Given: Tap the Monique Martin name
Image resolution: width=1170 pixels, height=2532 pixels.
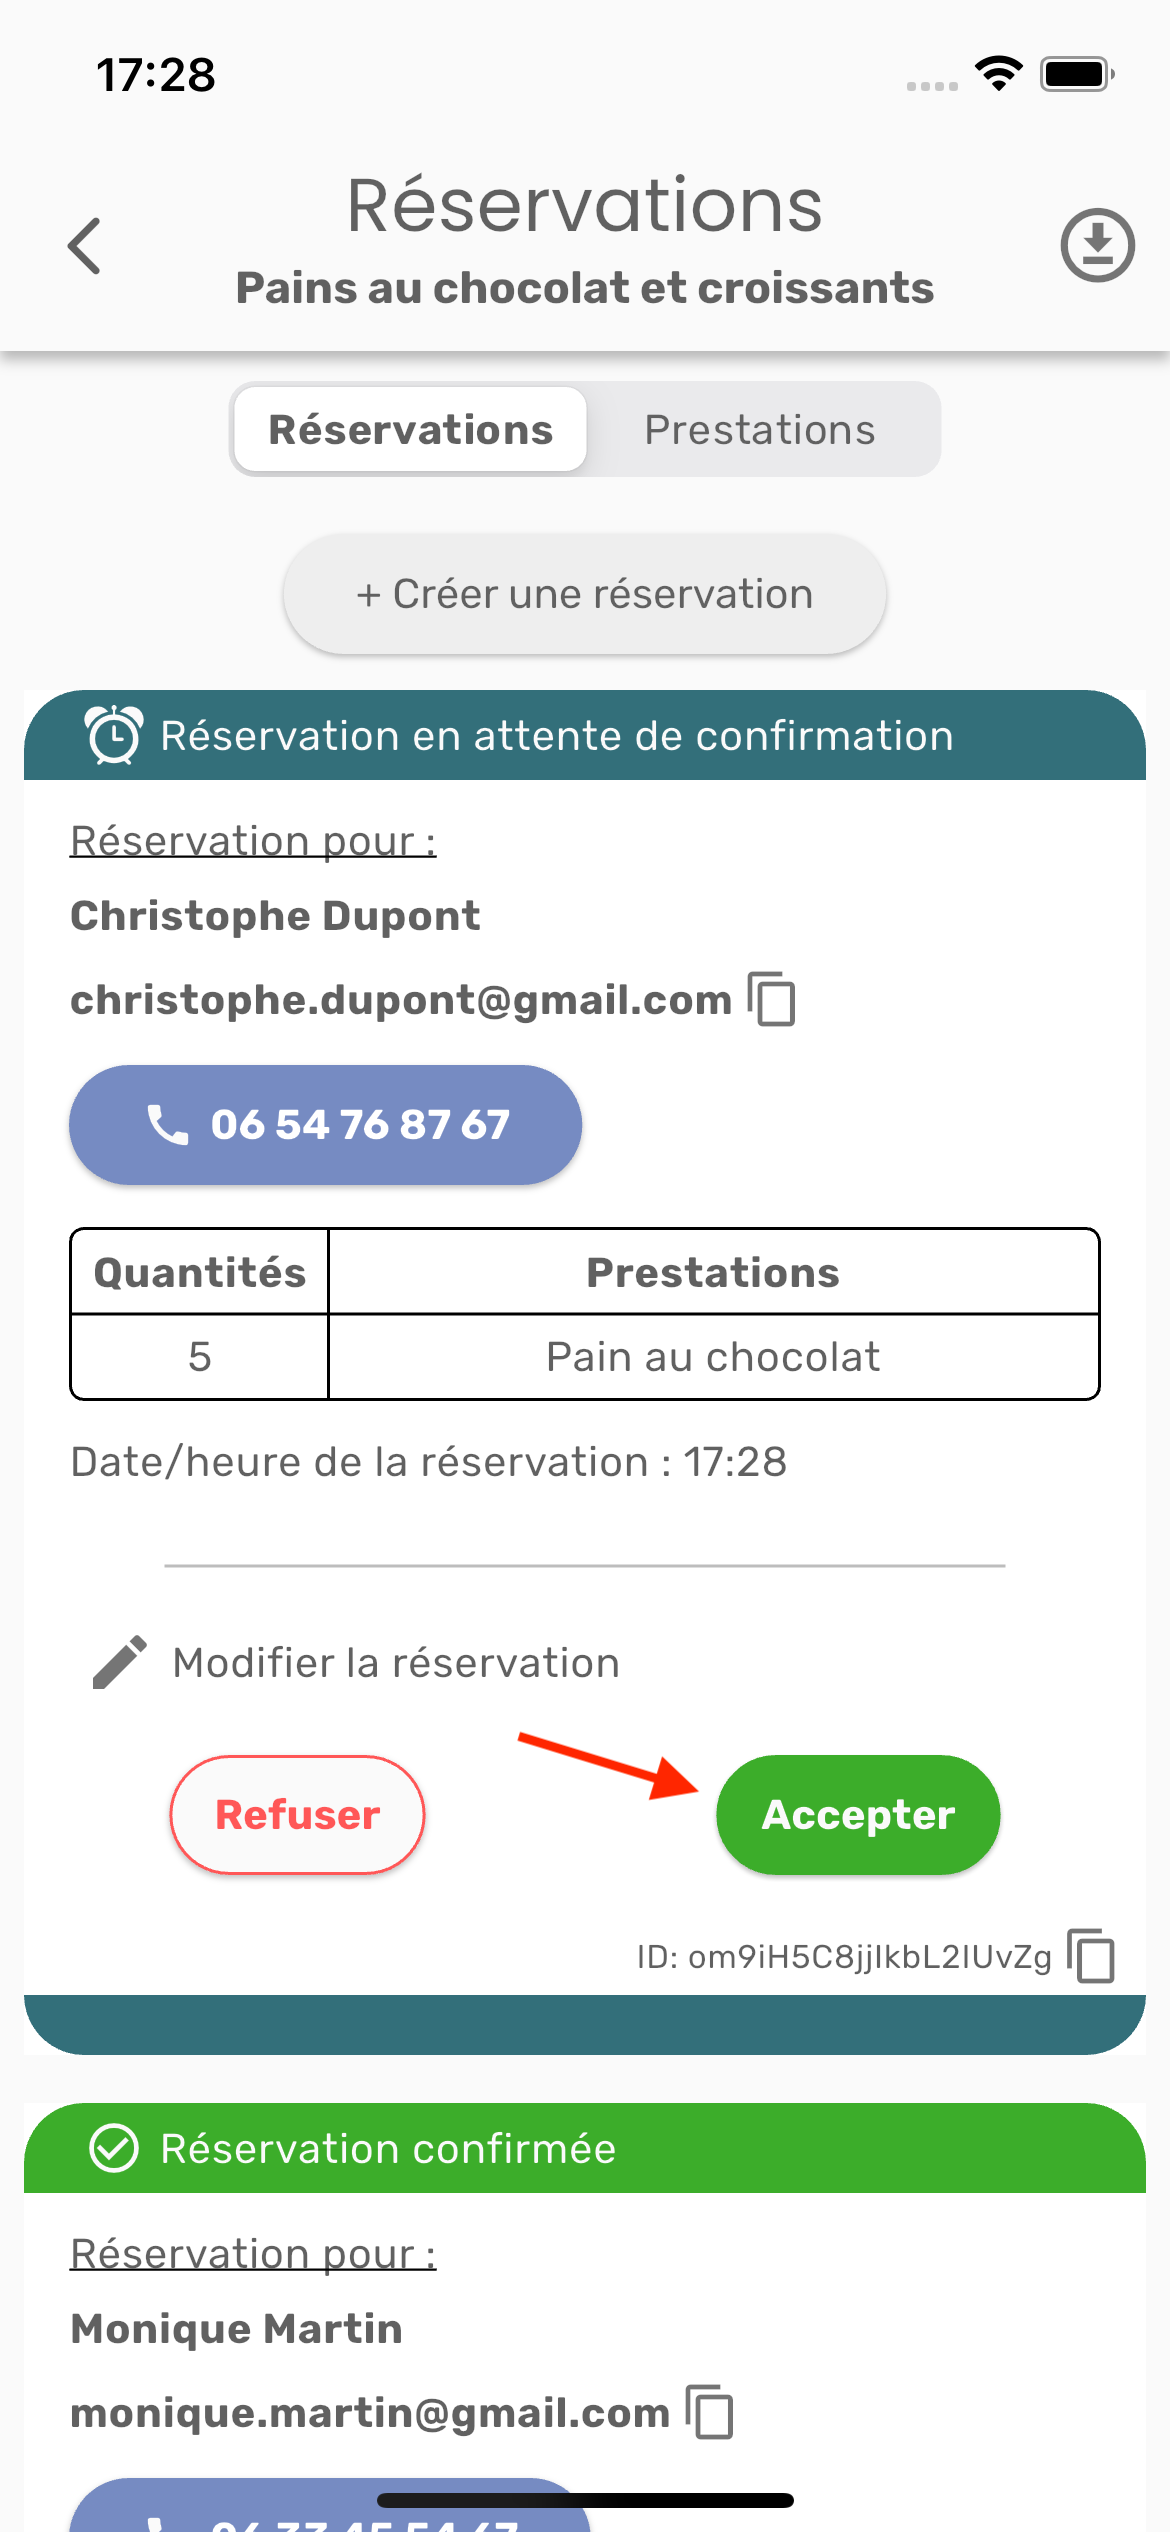Looking at the screenshot, I should tap(236, 2329).
